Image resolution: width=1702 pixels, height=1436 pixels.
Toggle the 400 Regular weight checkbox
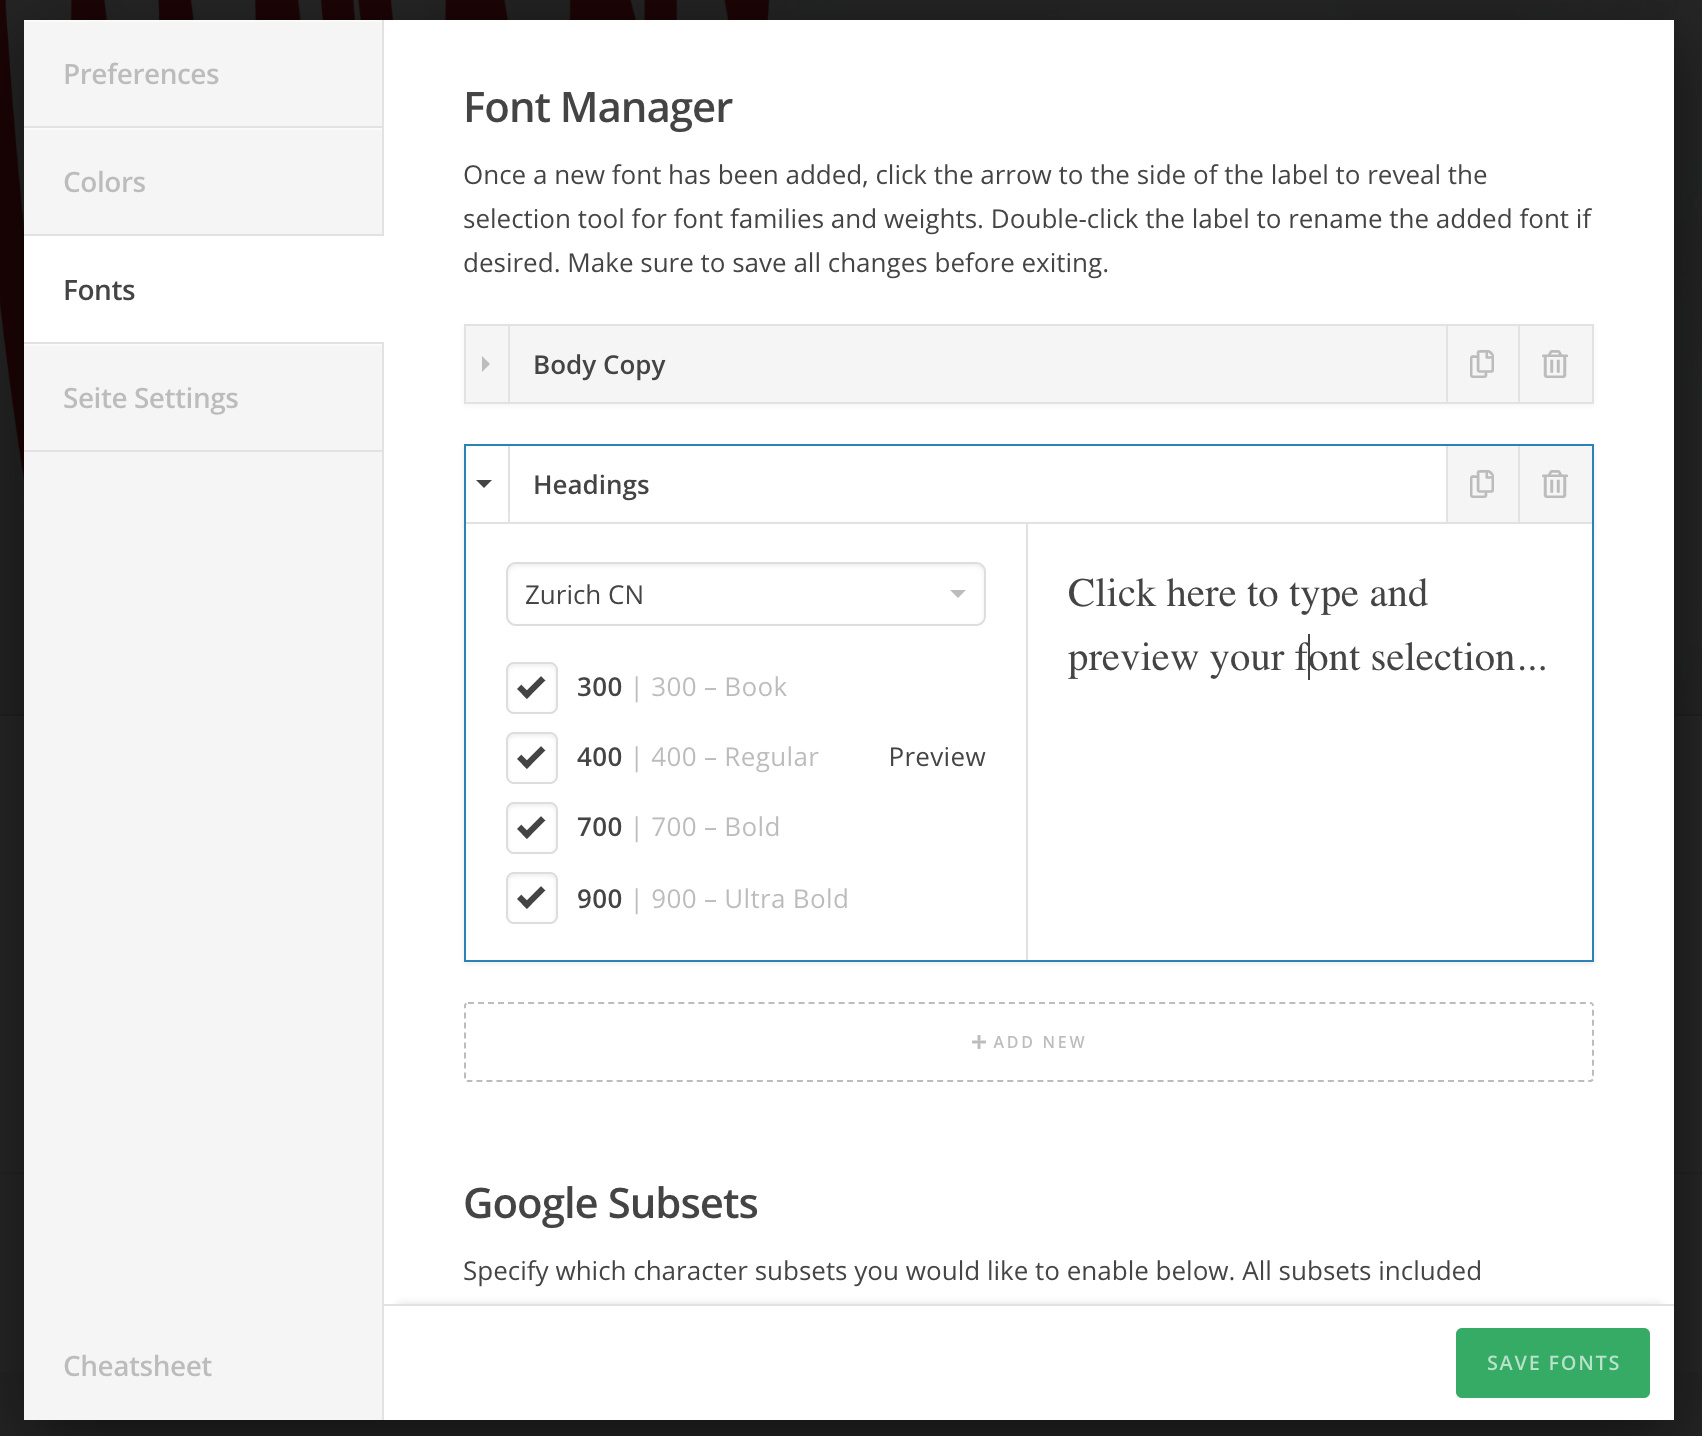click(x=532, y=757)
